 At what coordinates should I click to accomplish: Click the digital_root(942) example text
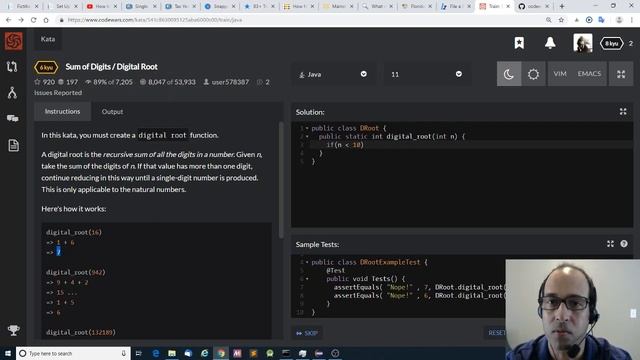pyautogui.click(x=76, y=272)
